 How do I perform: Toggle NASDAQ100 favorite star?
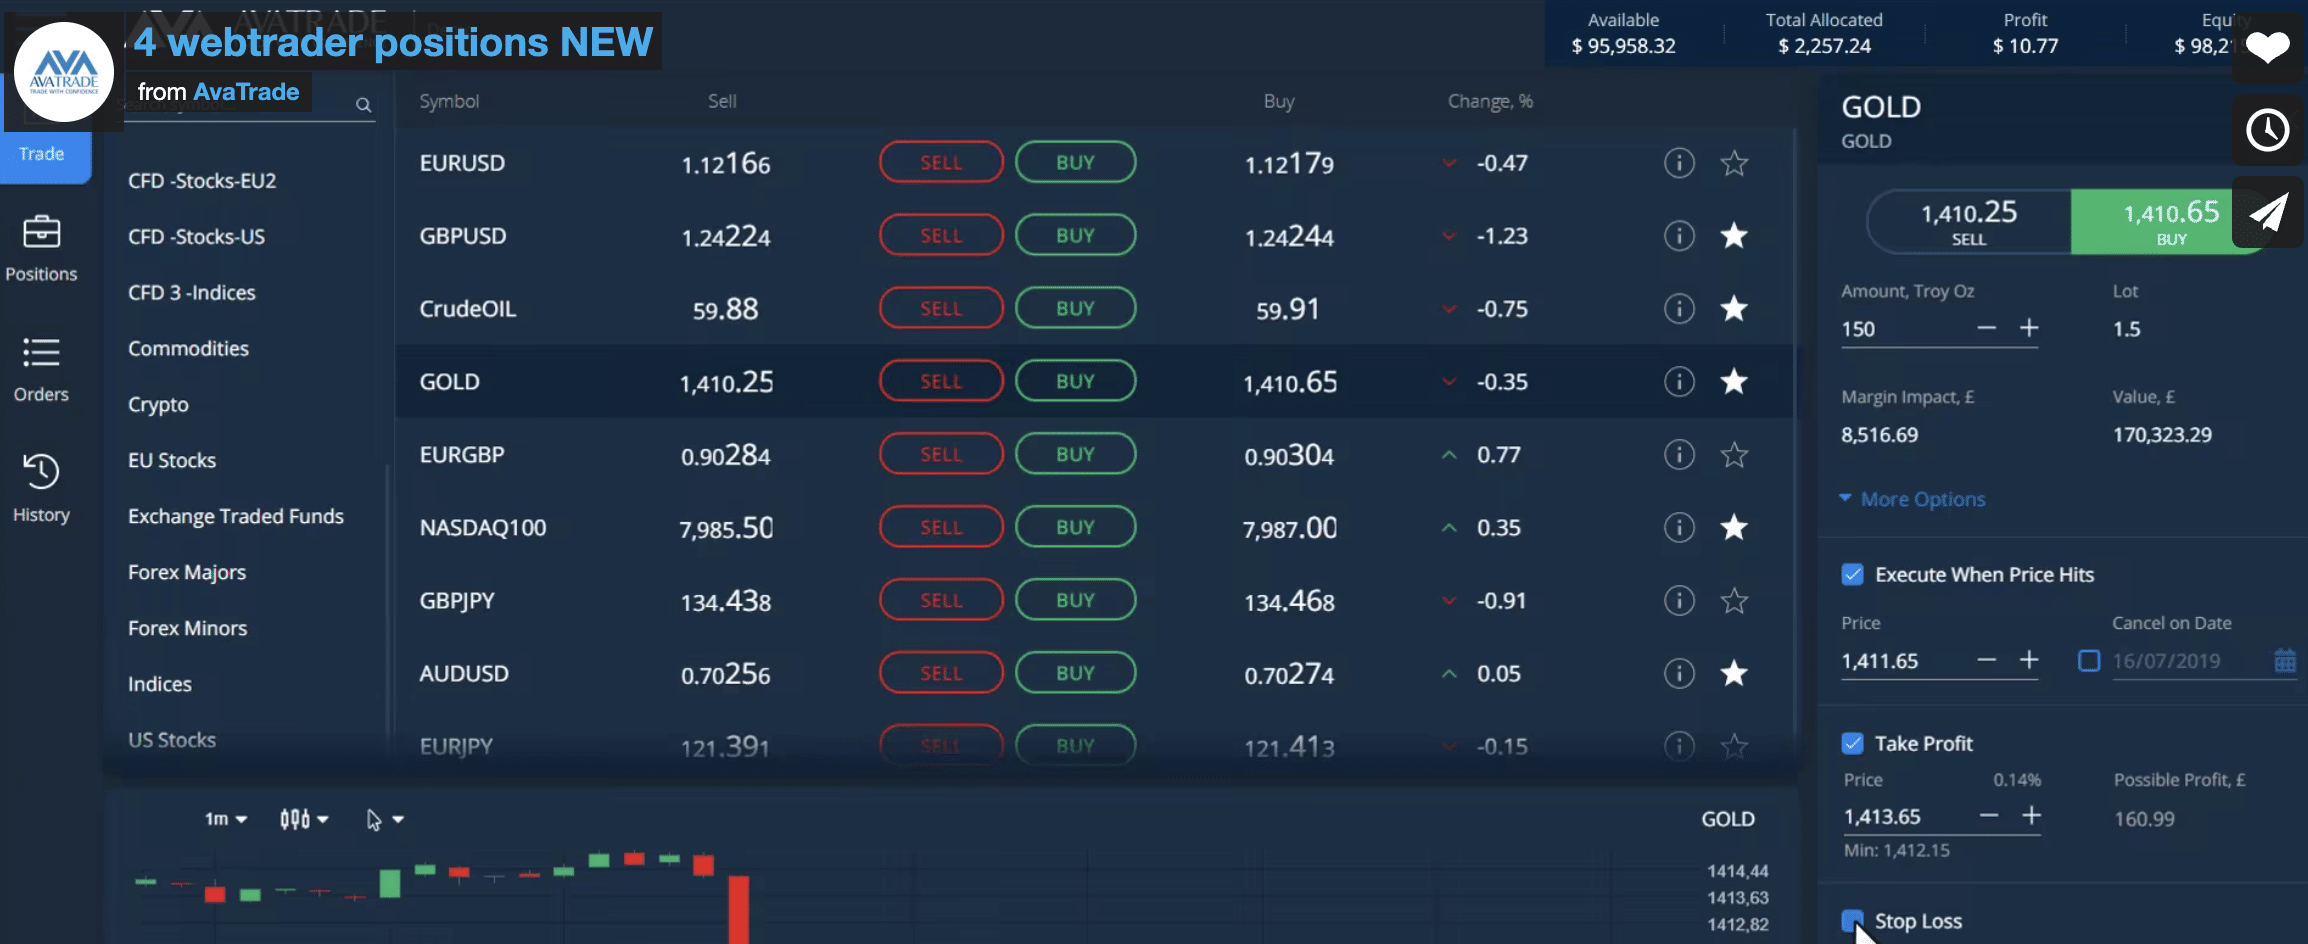[1734, 528]
